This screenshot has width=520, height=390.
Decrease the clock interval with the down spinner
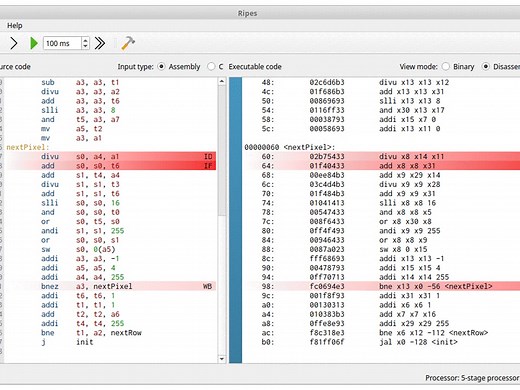pyautogui.click(x=85, y=46)
